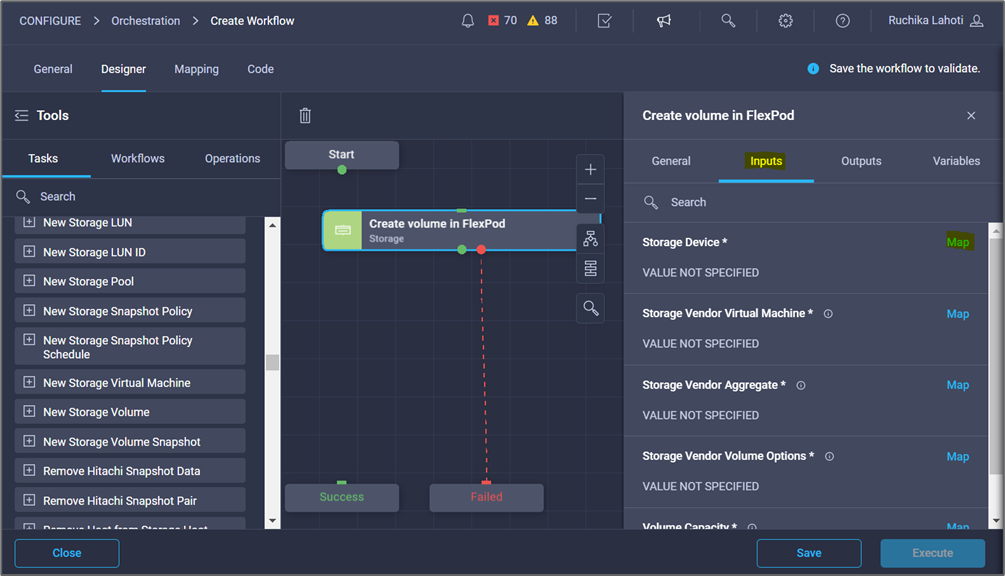1005x576 pixels.
Task: Click the auto-align hierarchy layout icon
Action: click(590, 238)
